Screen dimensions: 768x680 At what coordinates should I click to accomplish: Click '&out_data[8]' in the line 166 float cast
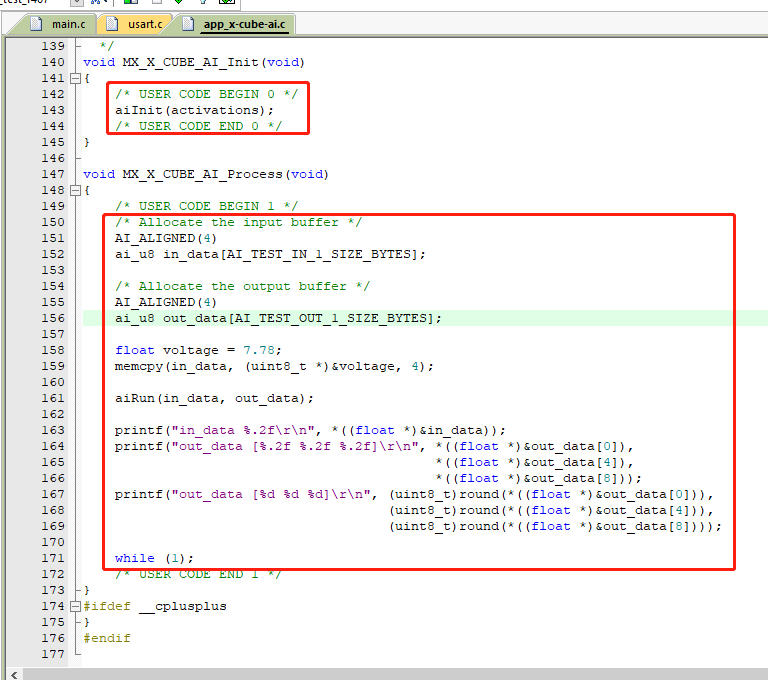click(571, 478)
